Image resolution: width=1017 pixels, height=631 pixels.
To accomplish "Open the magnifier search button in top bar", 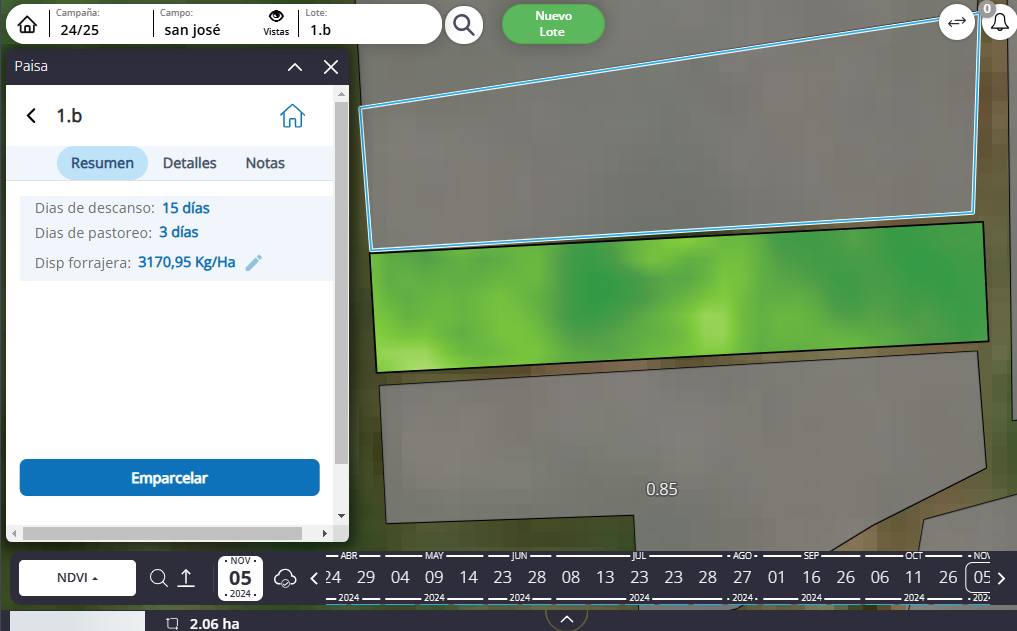I will [464, 25].
